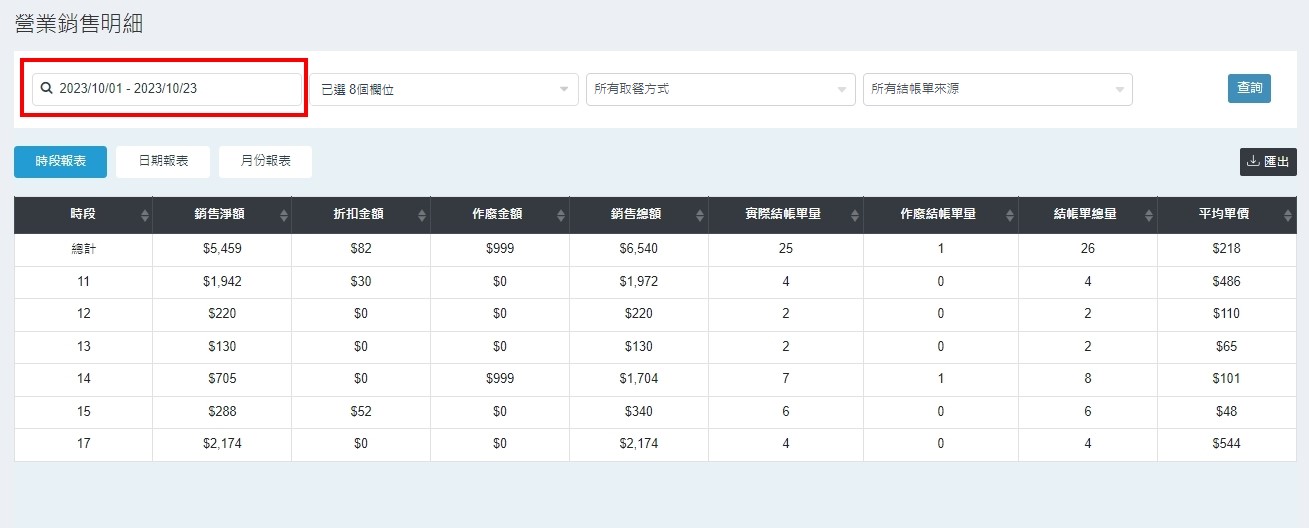The width and height of the screenshot is (1309, 528).
Task: Open the 所有結帳單來源 dropdown
Action: [x=997, y=89]
